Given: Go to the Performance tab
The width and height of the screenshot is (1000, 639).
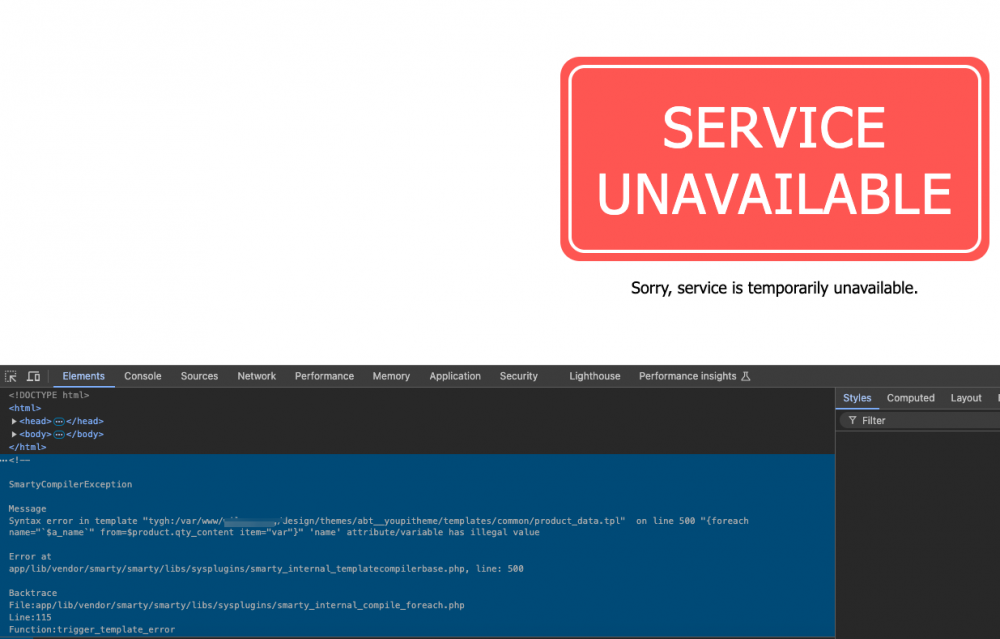Looking at the screenshot, I should (x=324, y=376).
